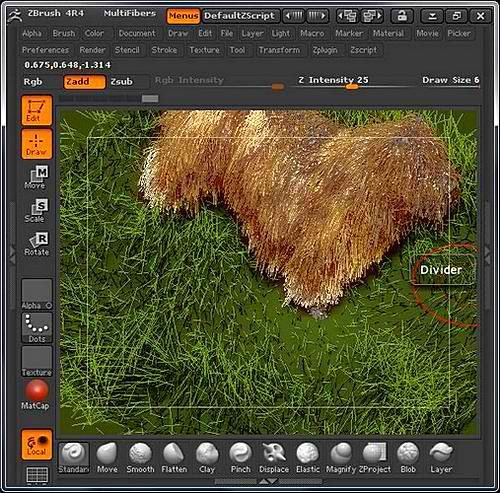
Task: Load previous UI layout icon
Action: pyautogui.click(x=347, y=16)
